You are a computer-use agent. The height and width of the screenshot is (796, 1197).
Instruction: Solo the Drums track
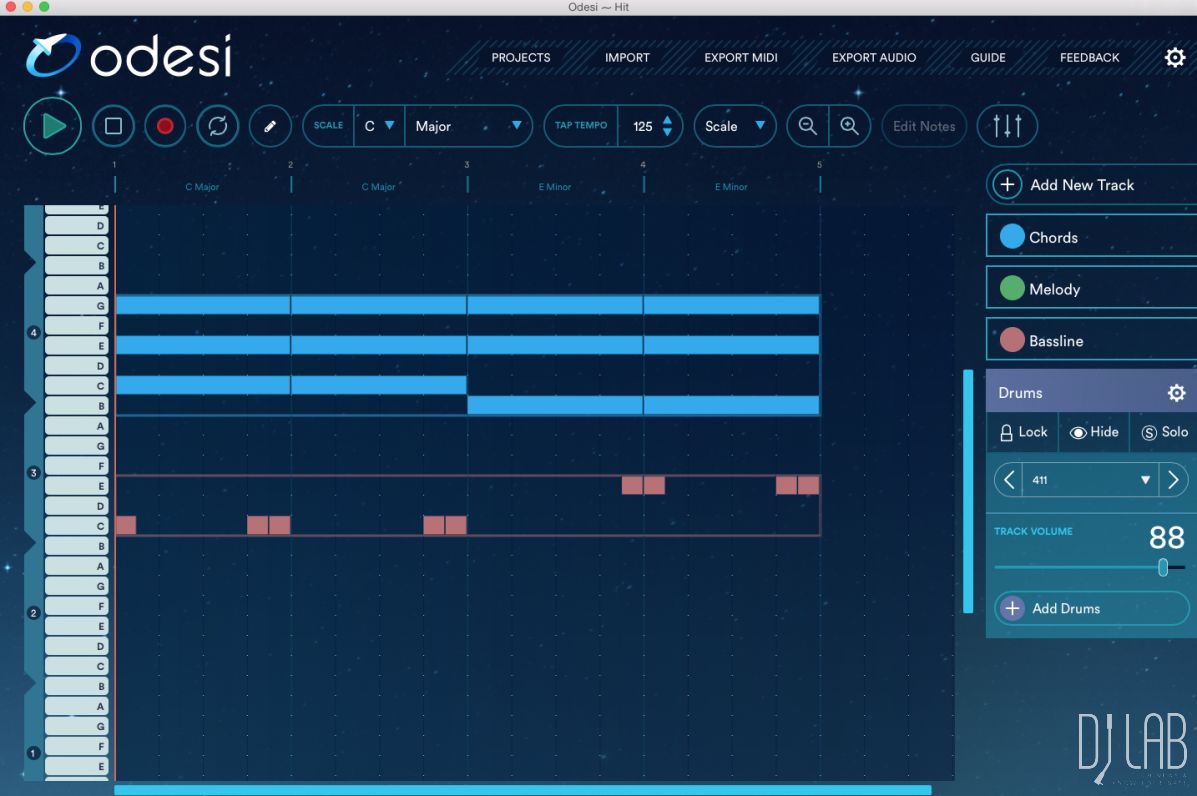coord(1164,432)
